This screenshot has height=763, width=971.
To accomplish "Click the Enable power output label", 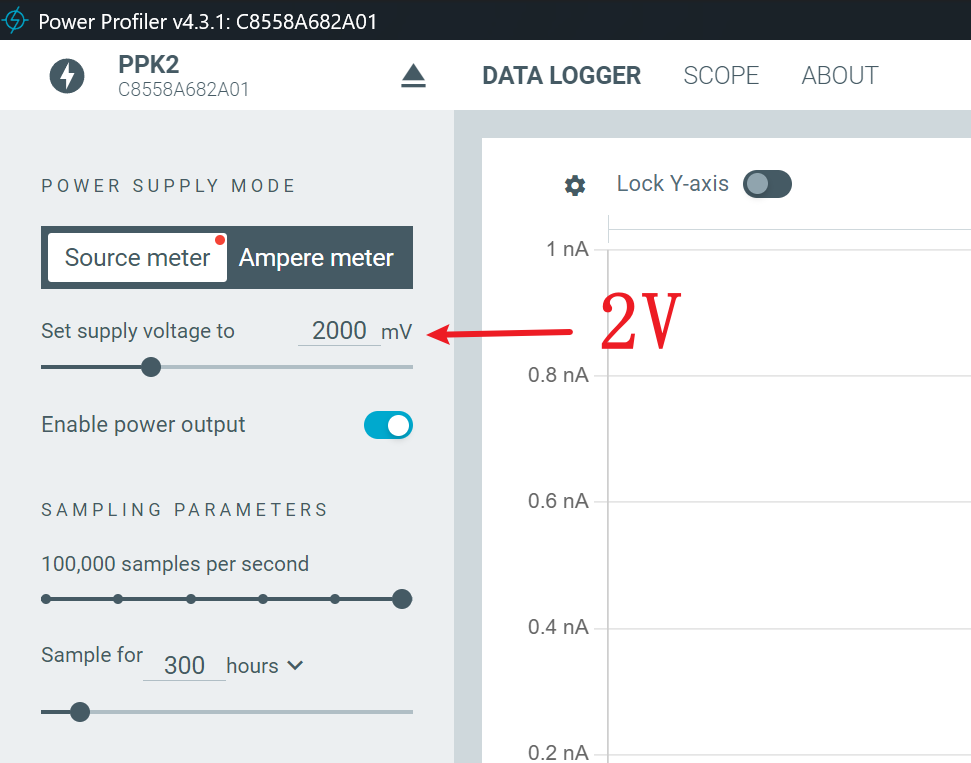I will coord(143,425).
